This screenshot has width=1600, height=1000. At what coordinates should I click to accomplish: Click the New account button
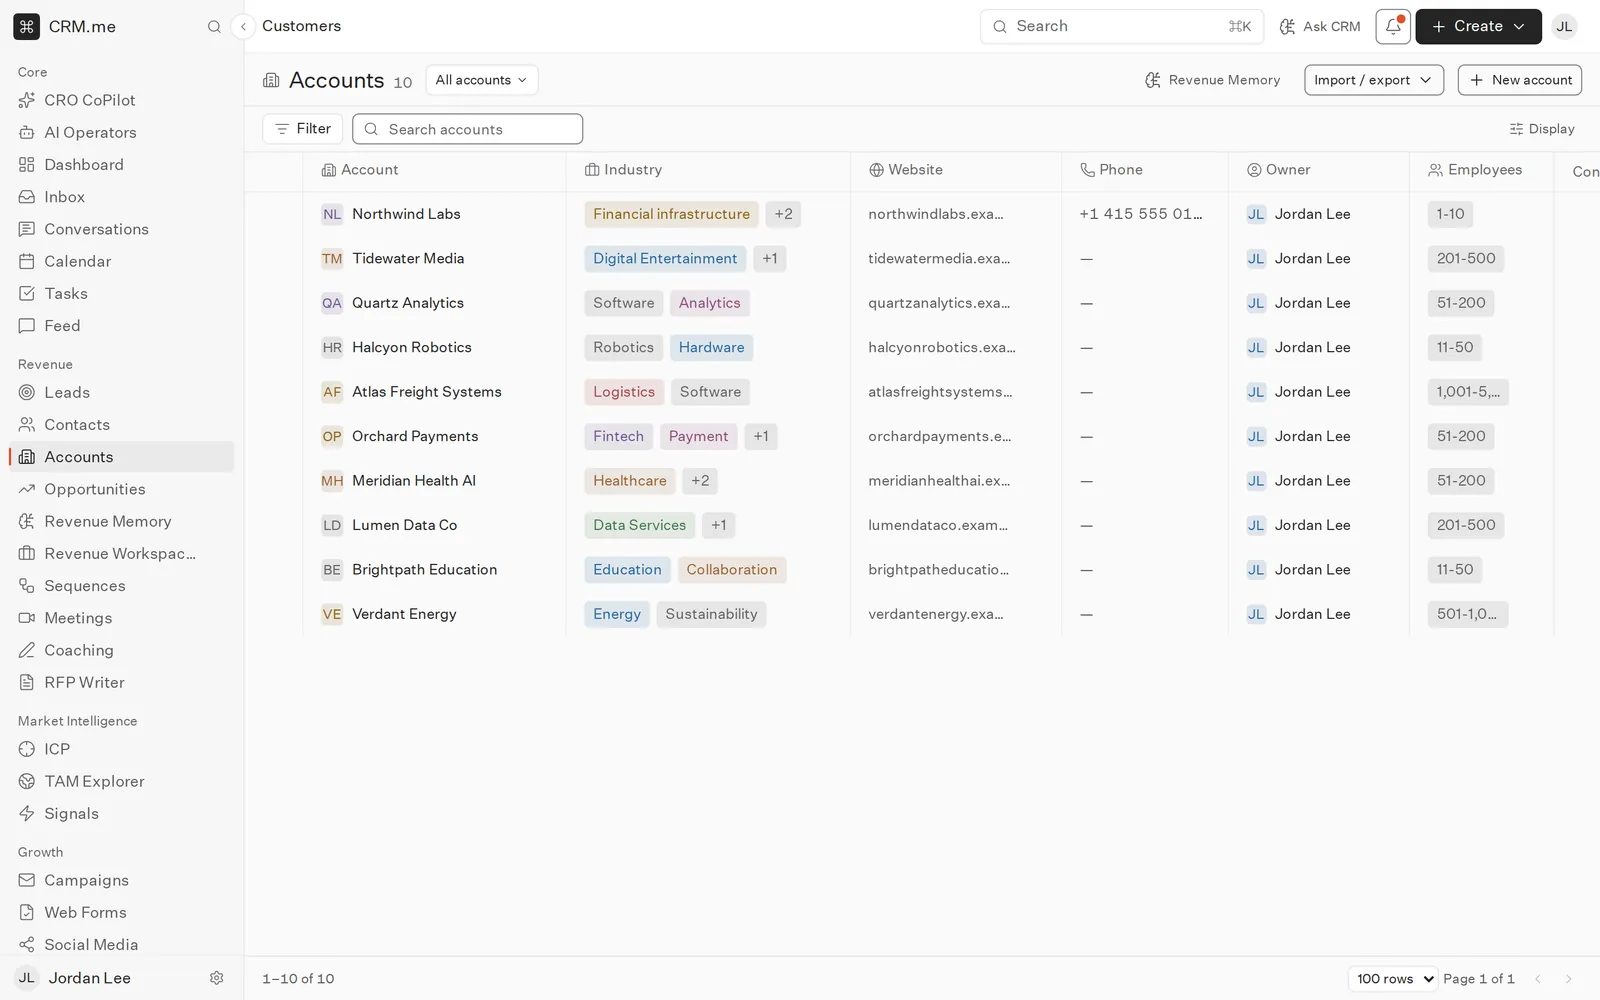click(x=1519, y=80)
